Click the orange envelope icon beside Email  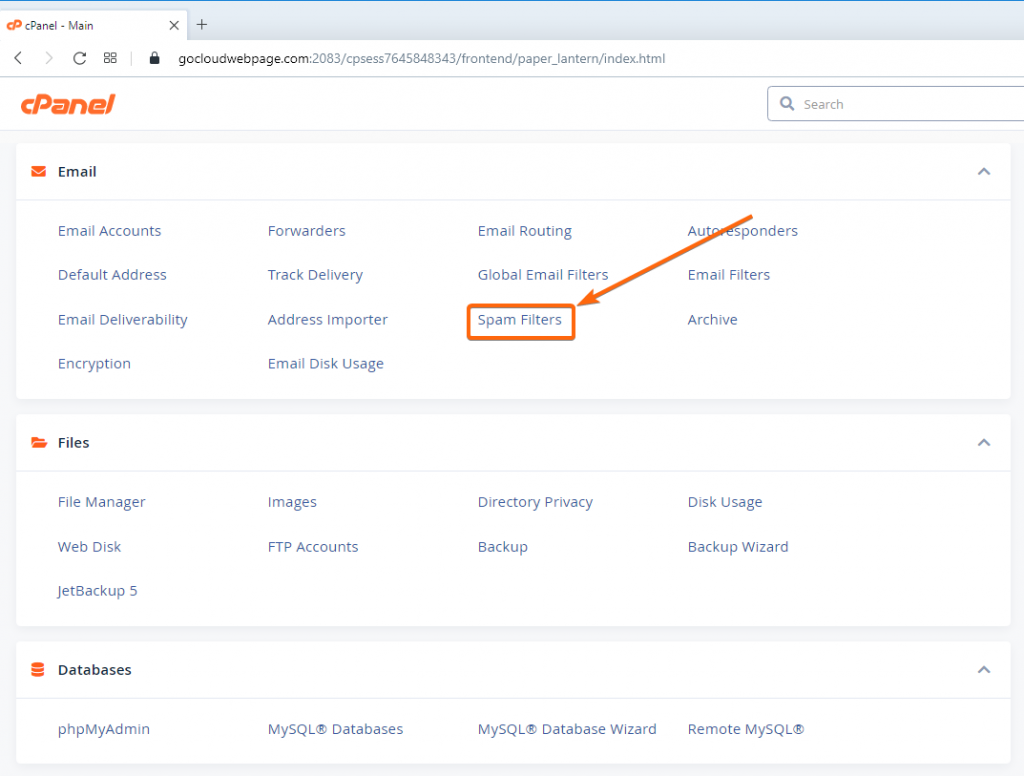(x=37, y=171)
